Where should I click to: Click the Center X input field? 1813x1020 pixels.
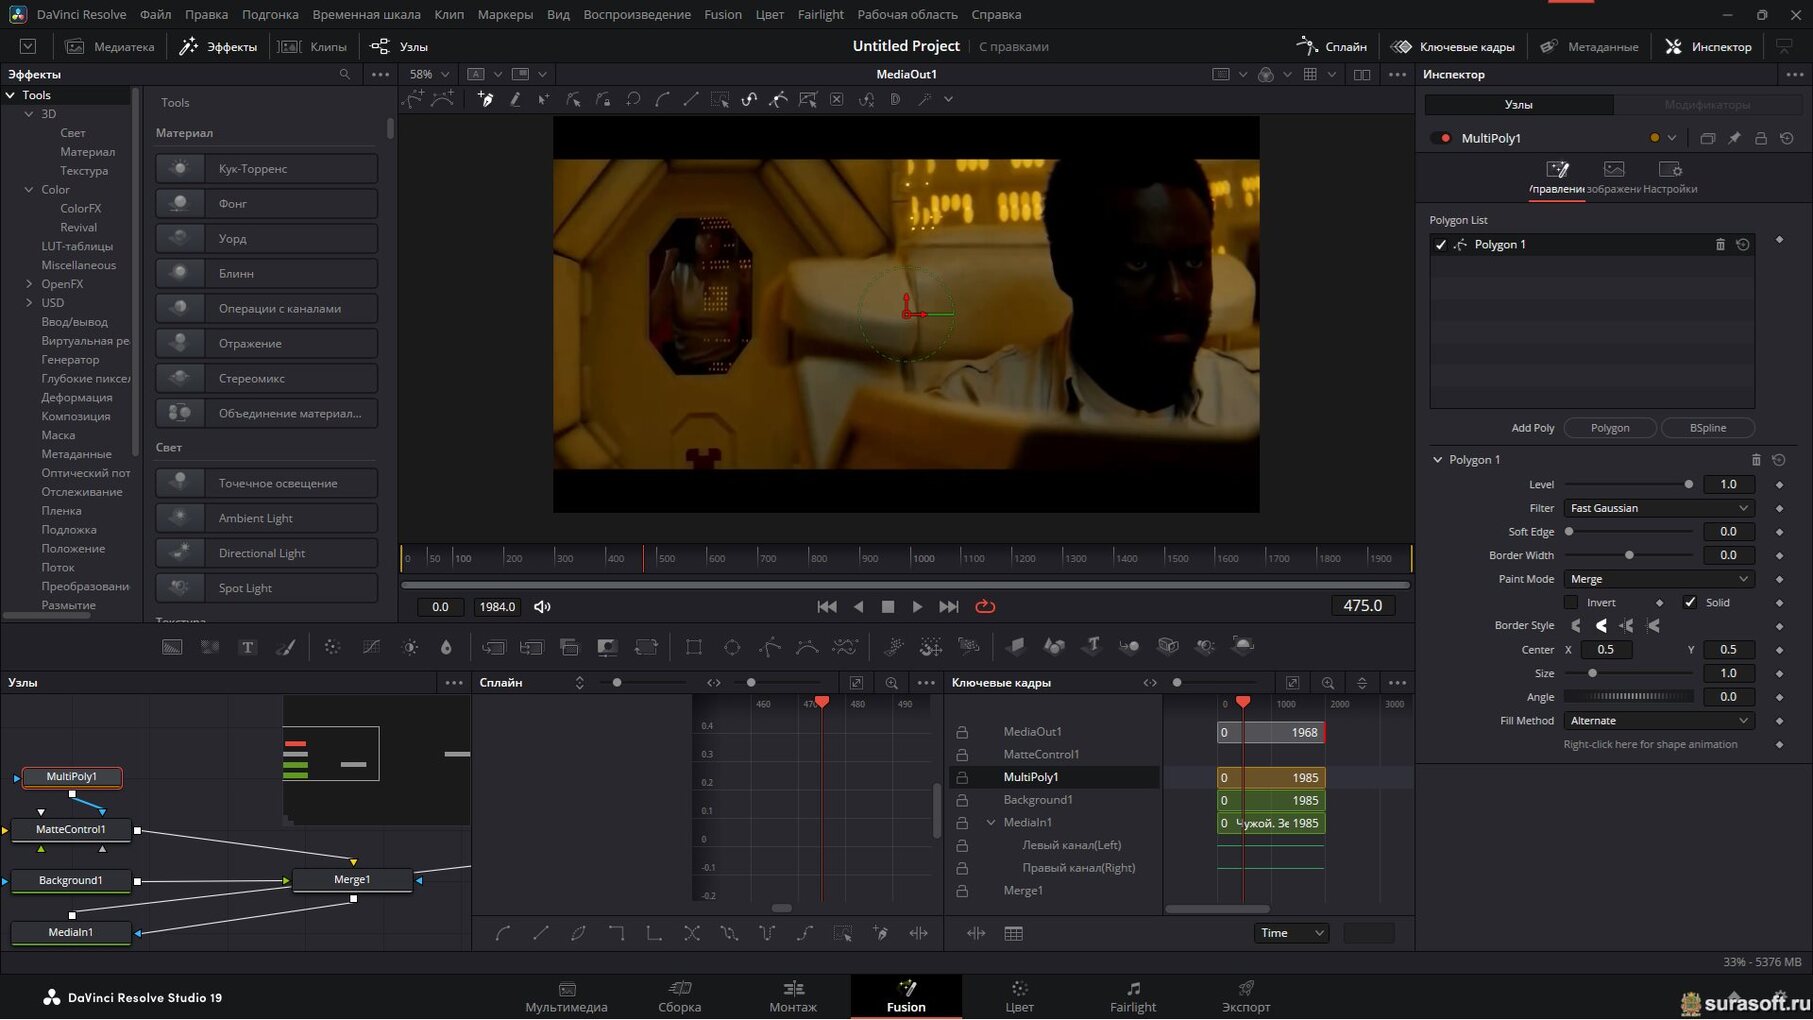(x=1605, y=650)
